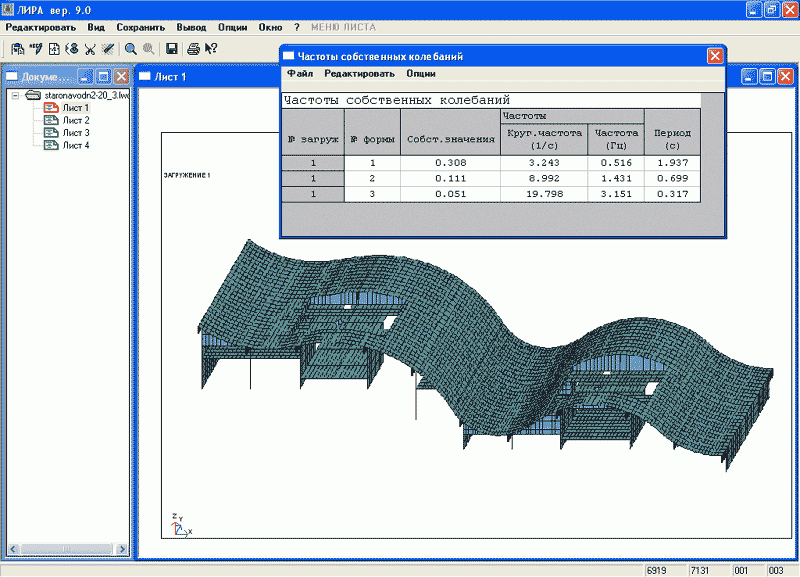800x577 pixels.
Task: Click the scissors cut icon in toolbar
Action: pyautogui.click(x=90, y=48)
